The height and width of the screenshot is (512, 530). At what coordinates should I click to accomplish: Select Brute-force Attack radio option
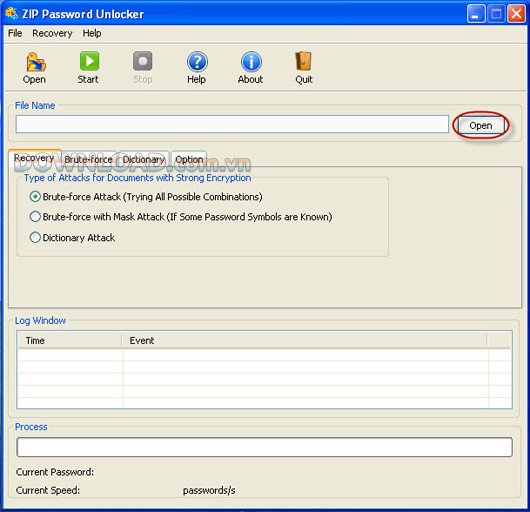(35, 197)
